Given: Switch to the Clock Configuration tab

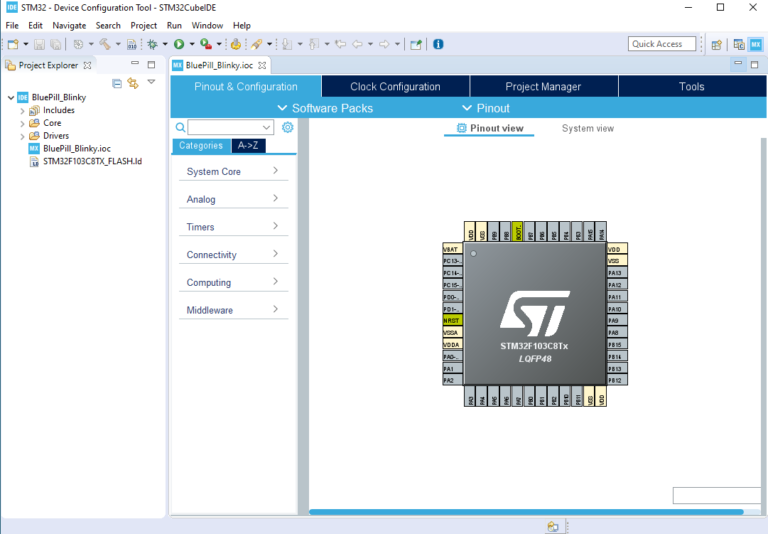Looking at the screenshot, I should (x=395, y=86).
